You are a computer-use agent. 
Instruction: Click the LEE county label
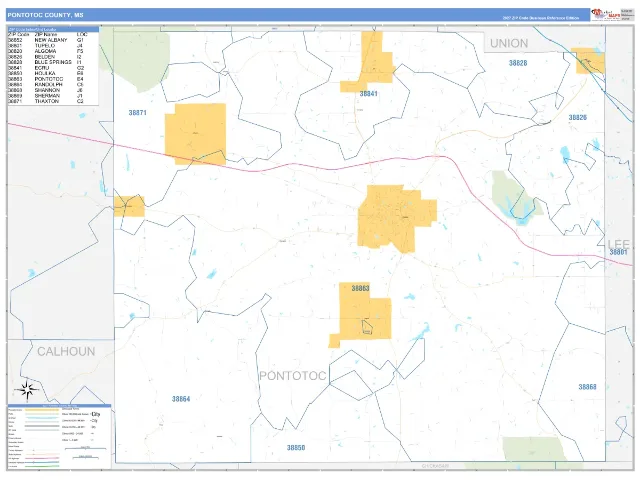click(x=619, y=244)
